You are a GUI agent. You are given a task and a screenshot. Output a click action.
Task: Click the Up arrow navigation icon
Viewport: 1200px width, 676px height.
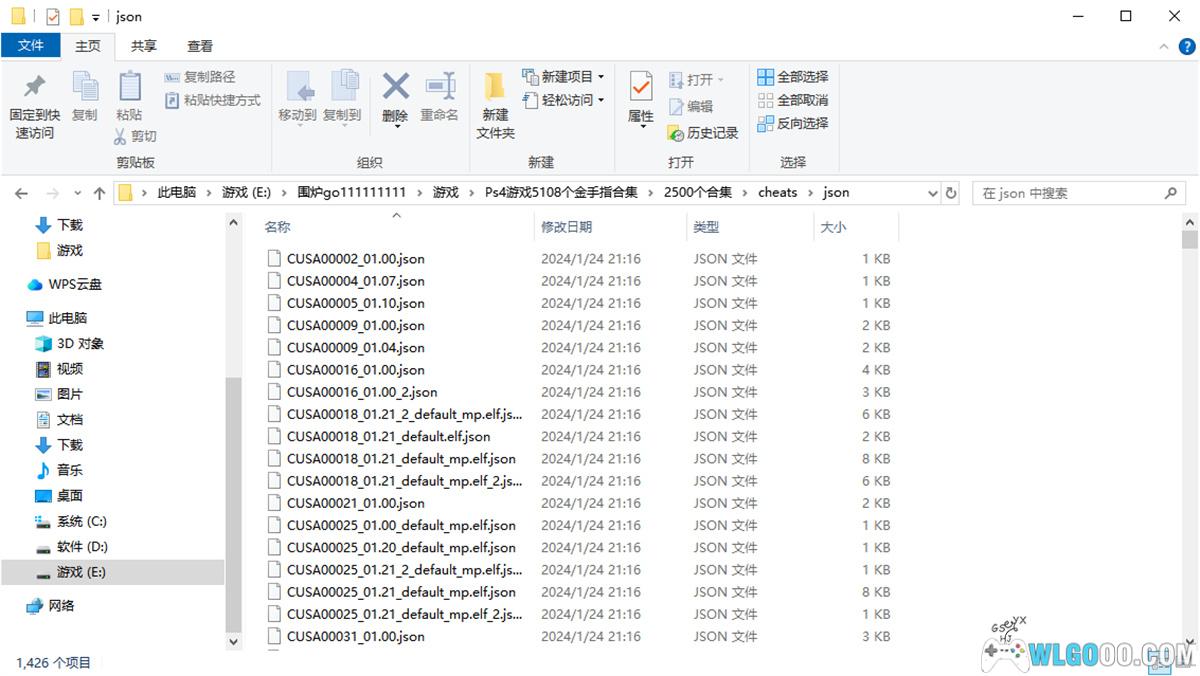click(99, 193)
